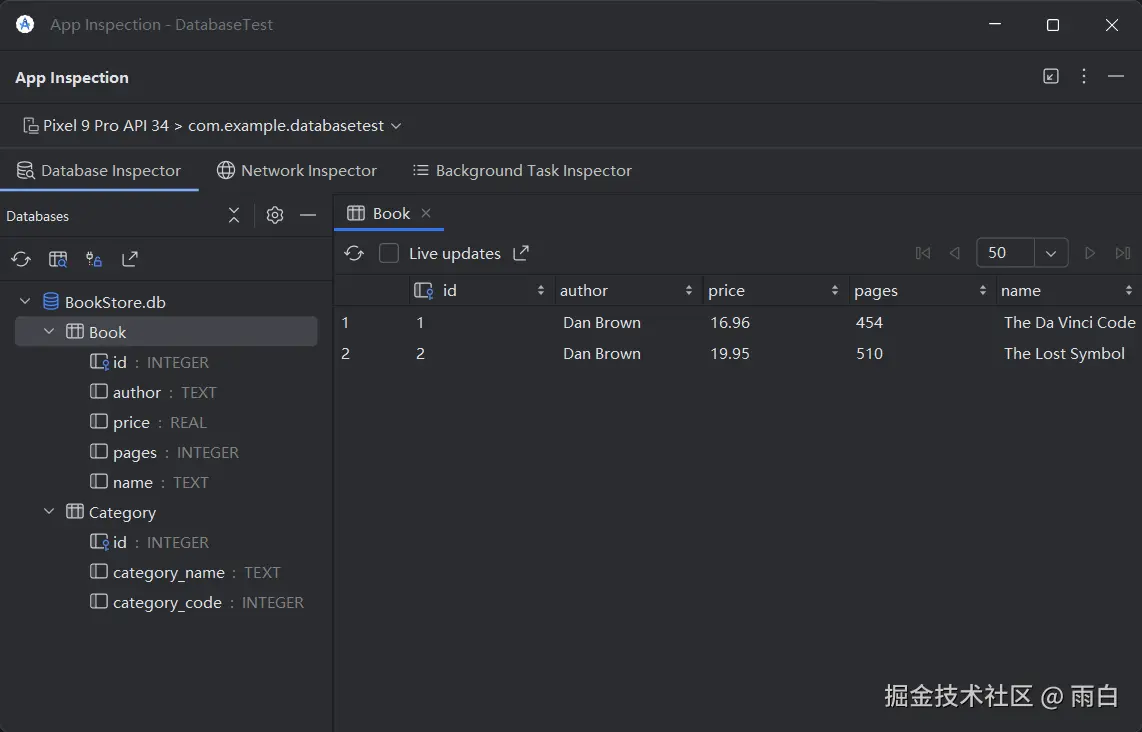The width and height of the screenshot is (1142, 732).
Task: Export Book table to file
Action: click(x=521, y=254)
